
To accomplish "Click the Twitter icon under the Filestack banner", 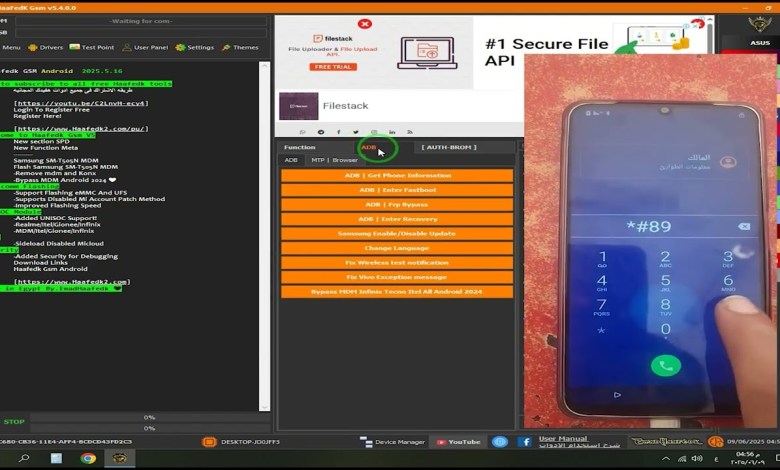I will tap(356, 132).
